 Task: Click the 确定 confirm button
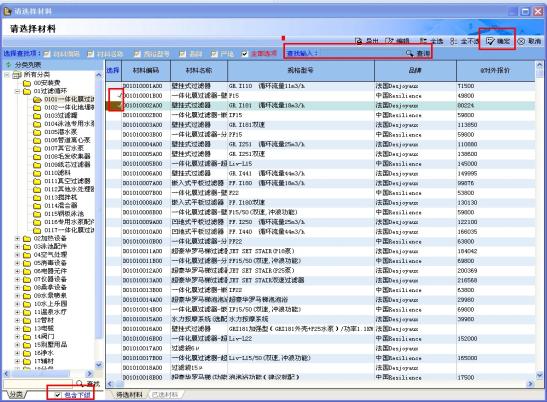click(498, 41)
